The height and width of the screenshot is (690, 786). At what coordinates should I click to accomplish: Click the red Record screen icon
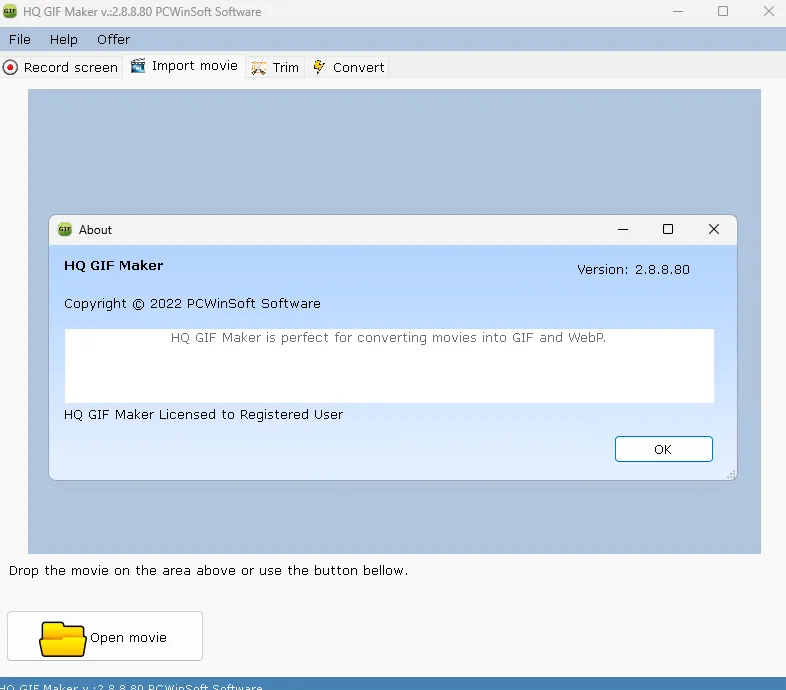11,68
